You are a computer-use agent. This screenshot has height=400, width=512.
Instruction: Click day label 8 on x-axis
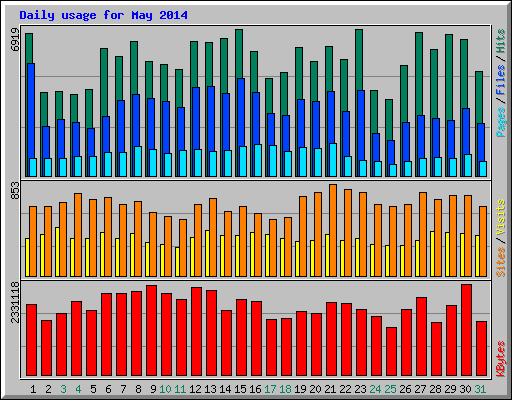[138, 389]
